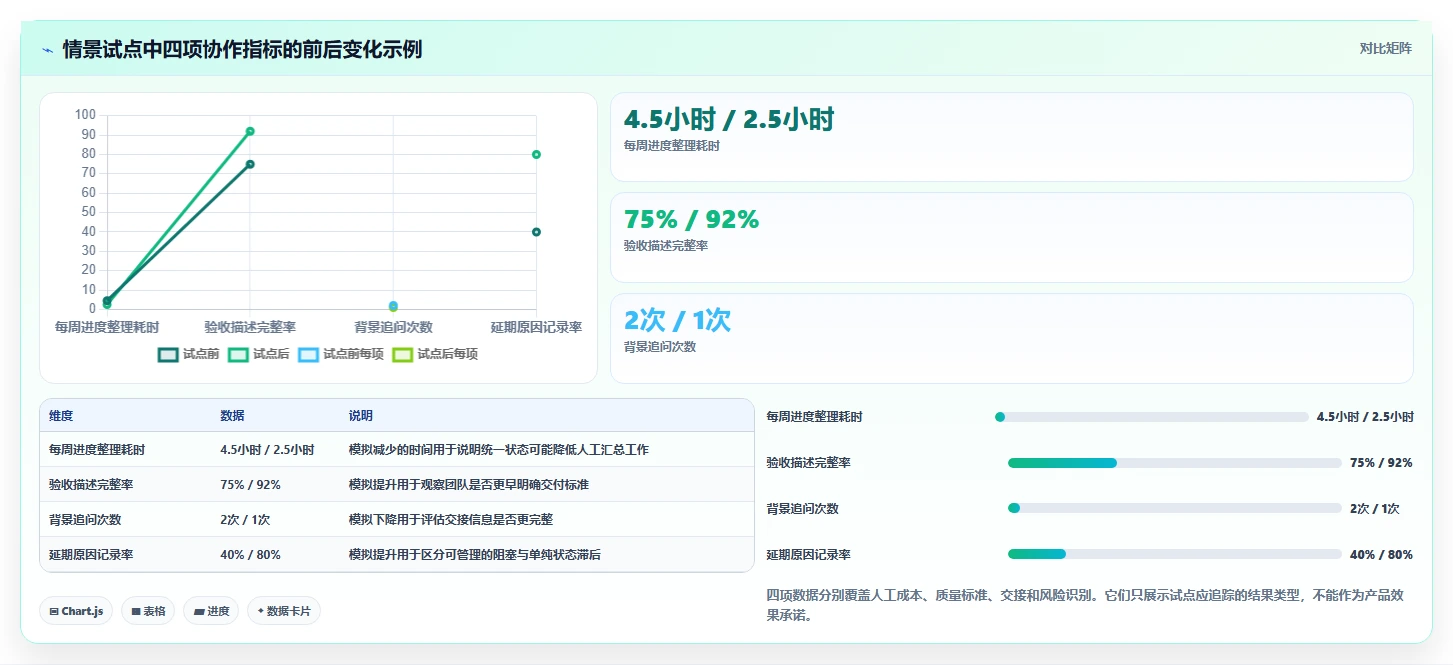
Task: Click the 数据卡片 tag
Action: click(x=284, y=611)
